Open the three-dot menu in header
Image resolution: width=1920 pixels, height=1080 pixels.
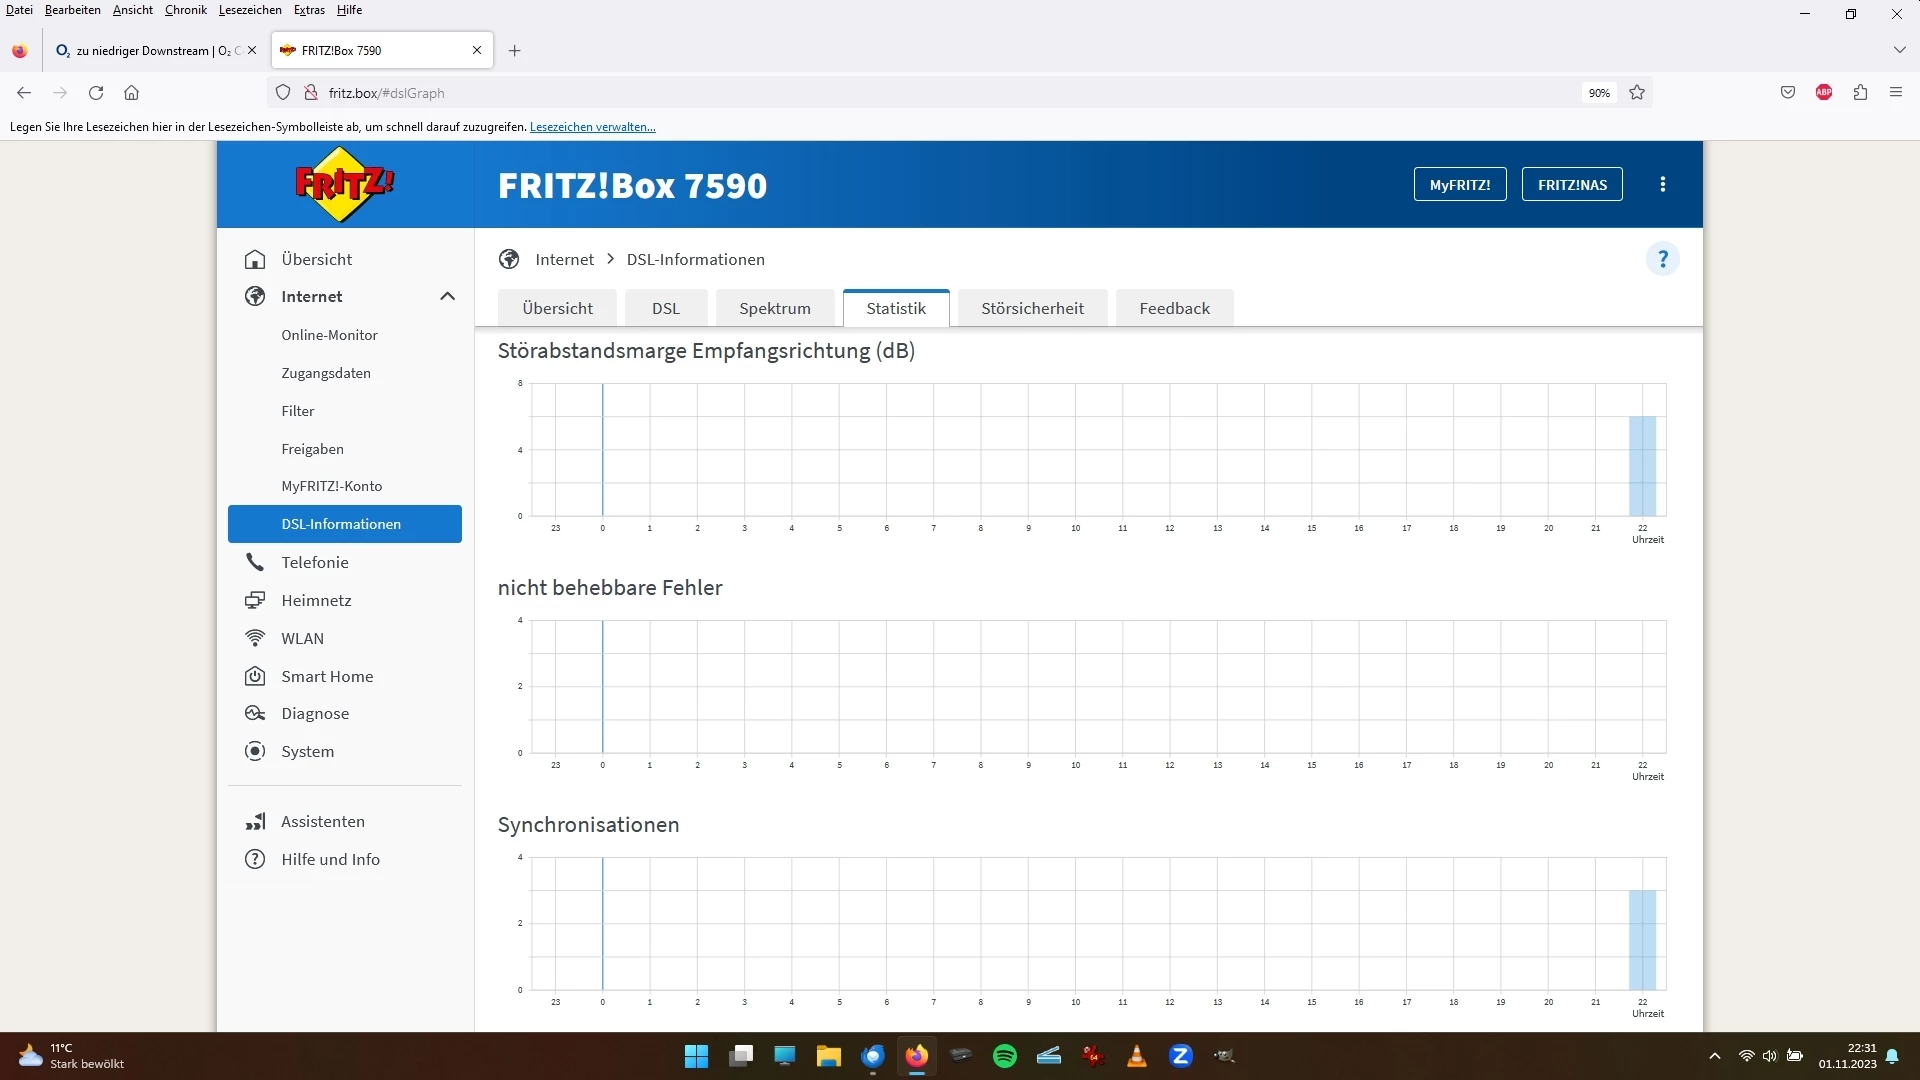click(1662, 184)
